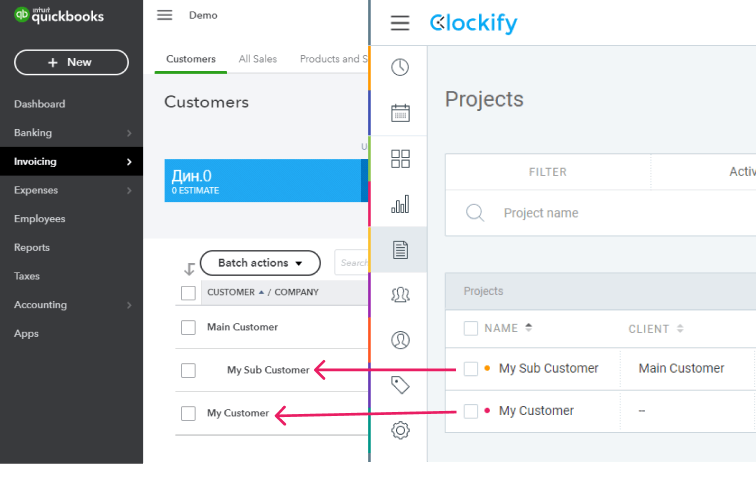
Task: Select all customers with header checkbox
Action: [x=188, y=293]
